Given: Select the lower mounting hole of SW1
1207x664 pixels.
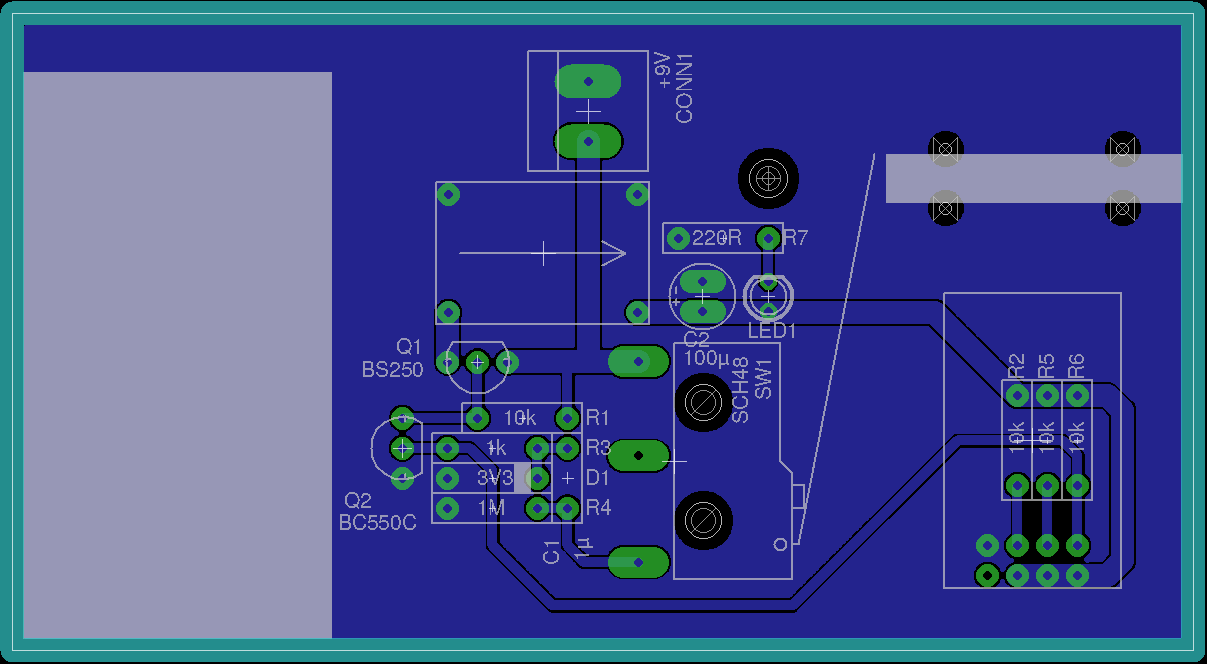Looking at the screenshot, I should coord(704,519).
